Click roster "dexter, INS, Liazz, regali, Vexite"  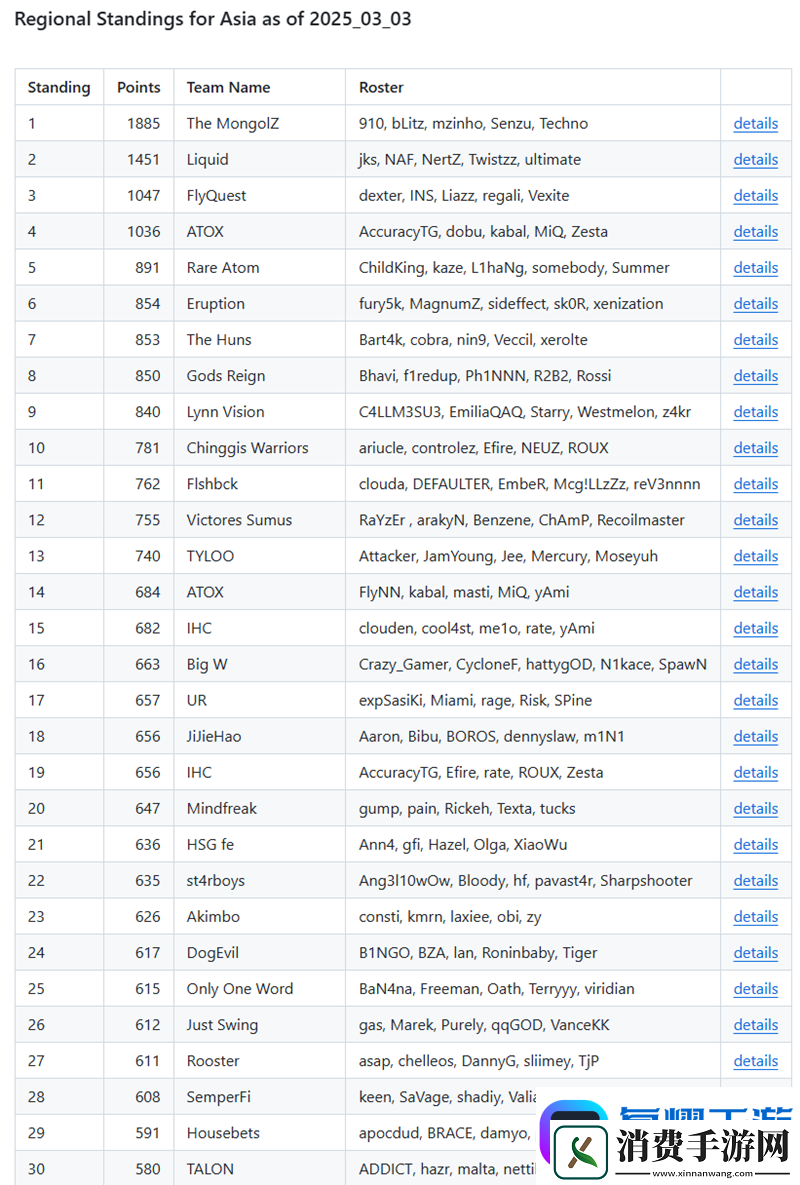464,196
